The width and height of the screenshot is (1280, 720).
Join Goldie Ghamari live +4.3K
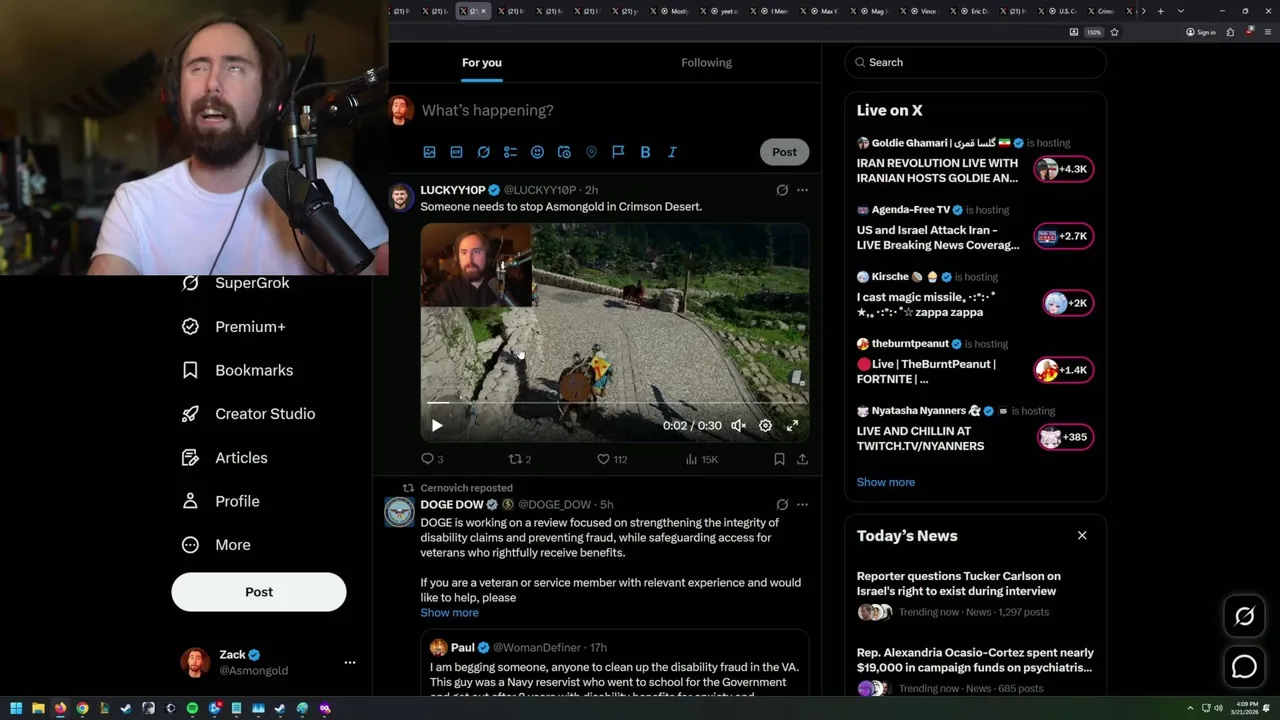[x=1064, y=169]
